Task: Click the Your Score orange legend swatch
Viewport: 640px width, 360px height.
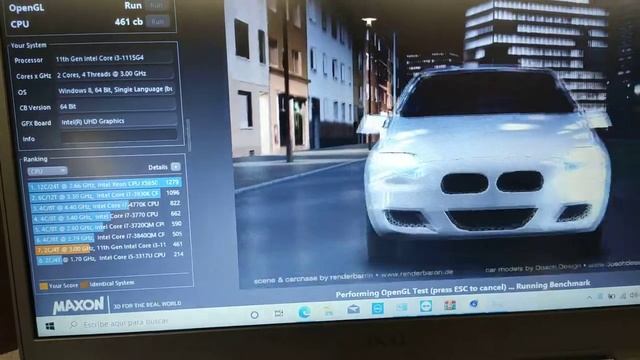Action: tap(43, 286)
